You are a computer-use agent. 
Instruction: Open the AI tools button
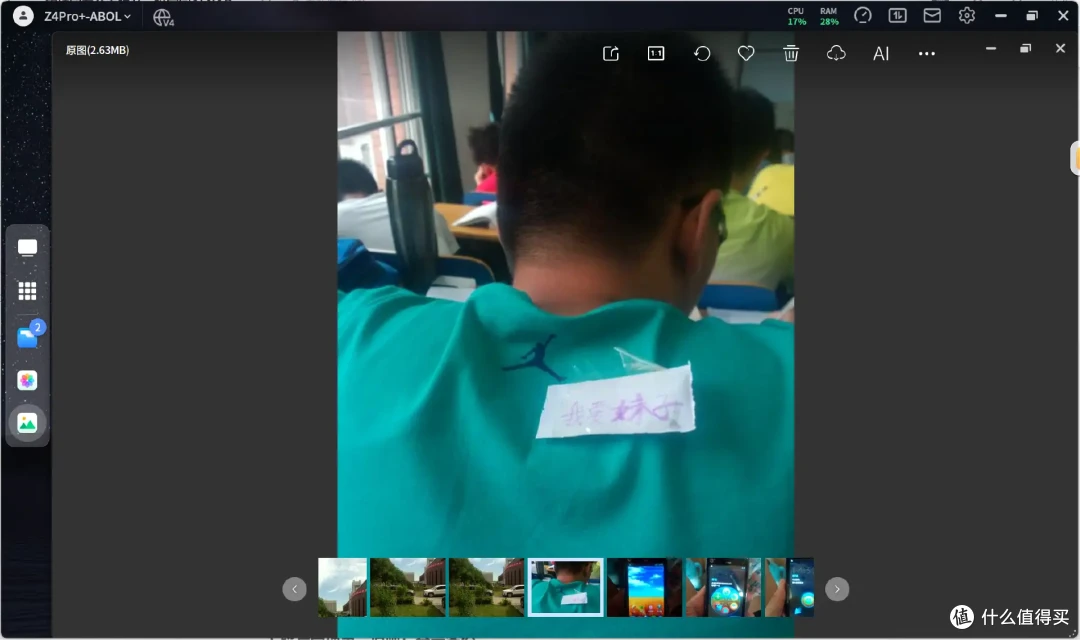point(881,54)
